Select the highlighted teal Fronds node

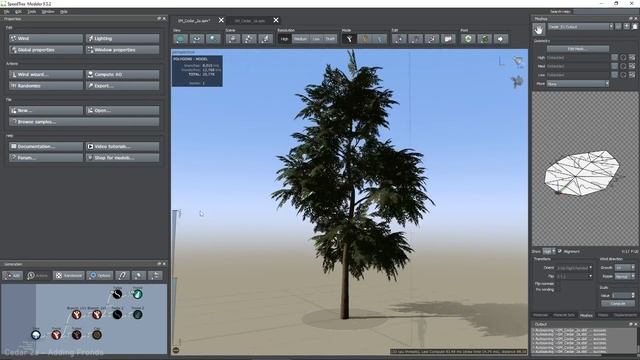138,294
